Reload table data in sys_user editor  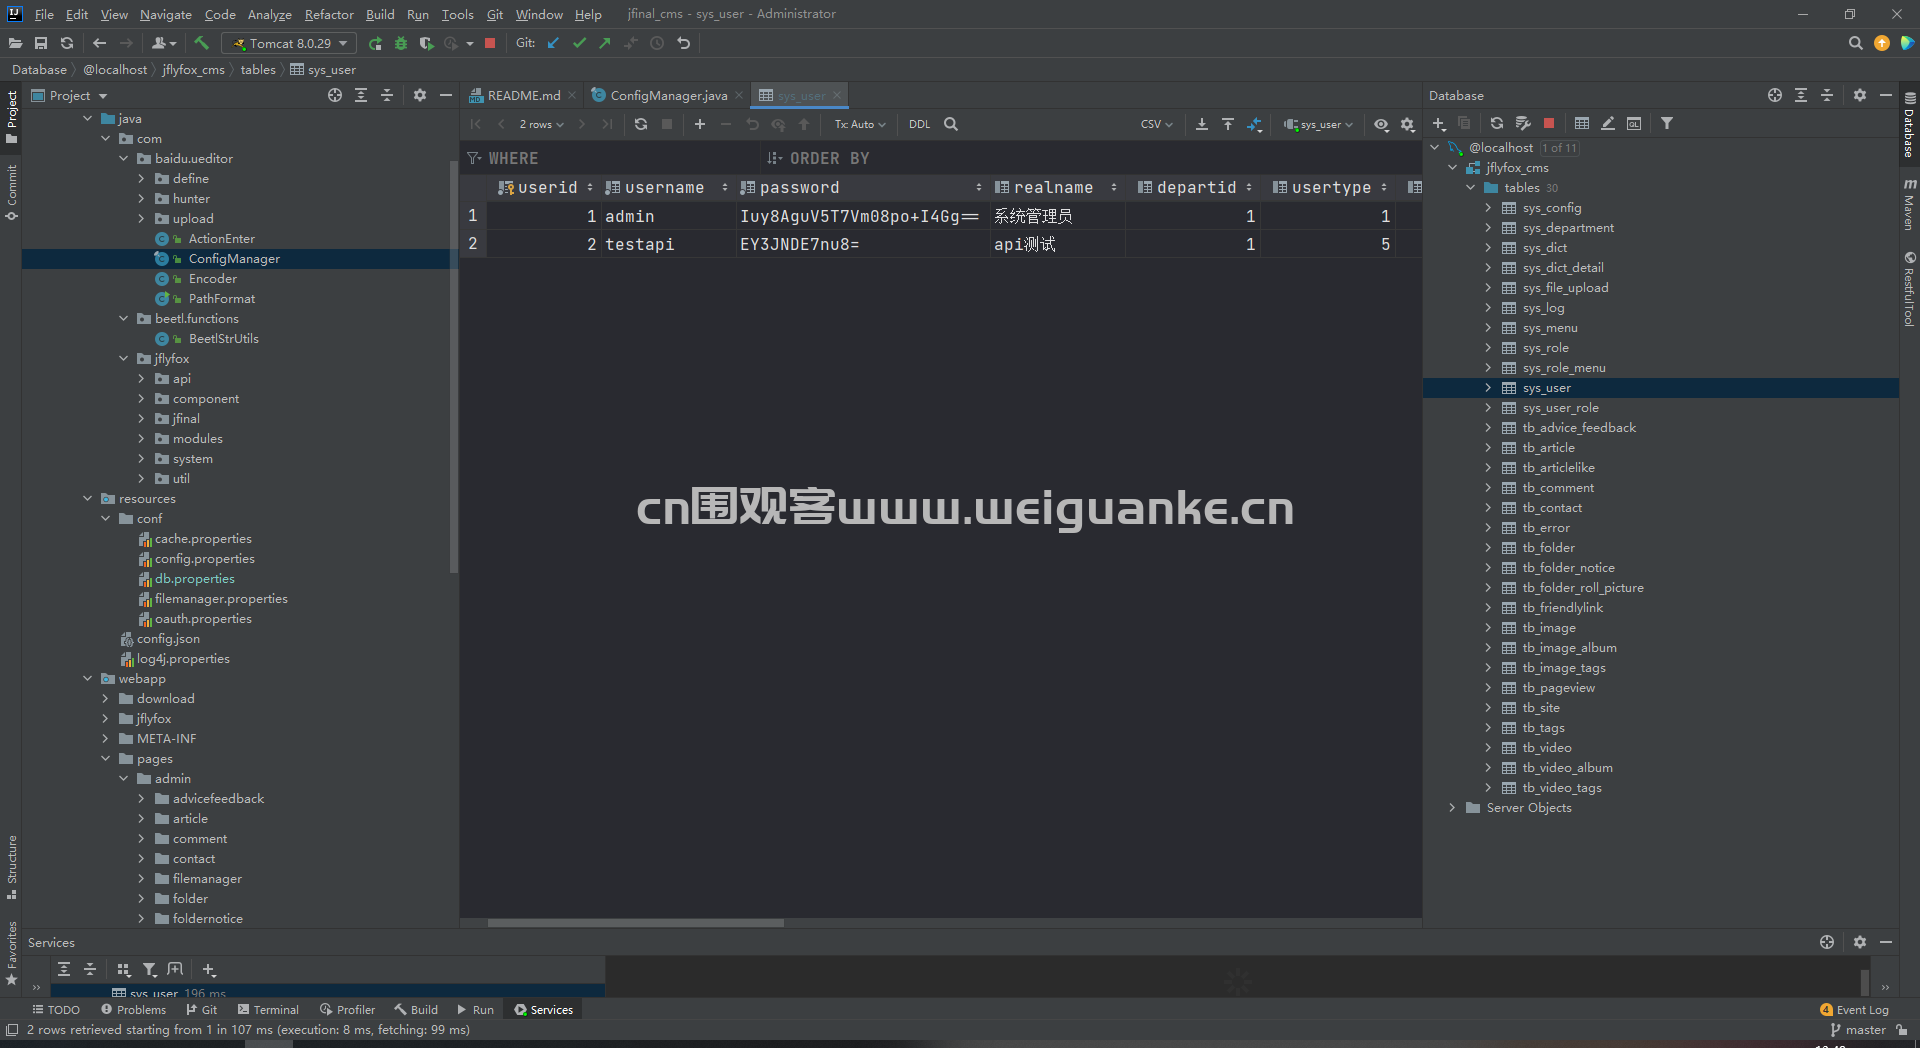point(641,124)
